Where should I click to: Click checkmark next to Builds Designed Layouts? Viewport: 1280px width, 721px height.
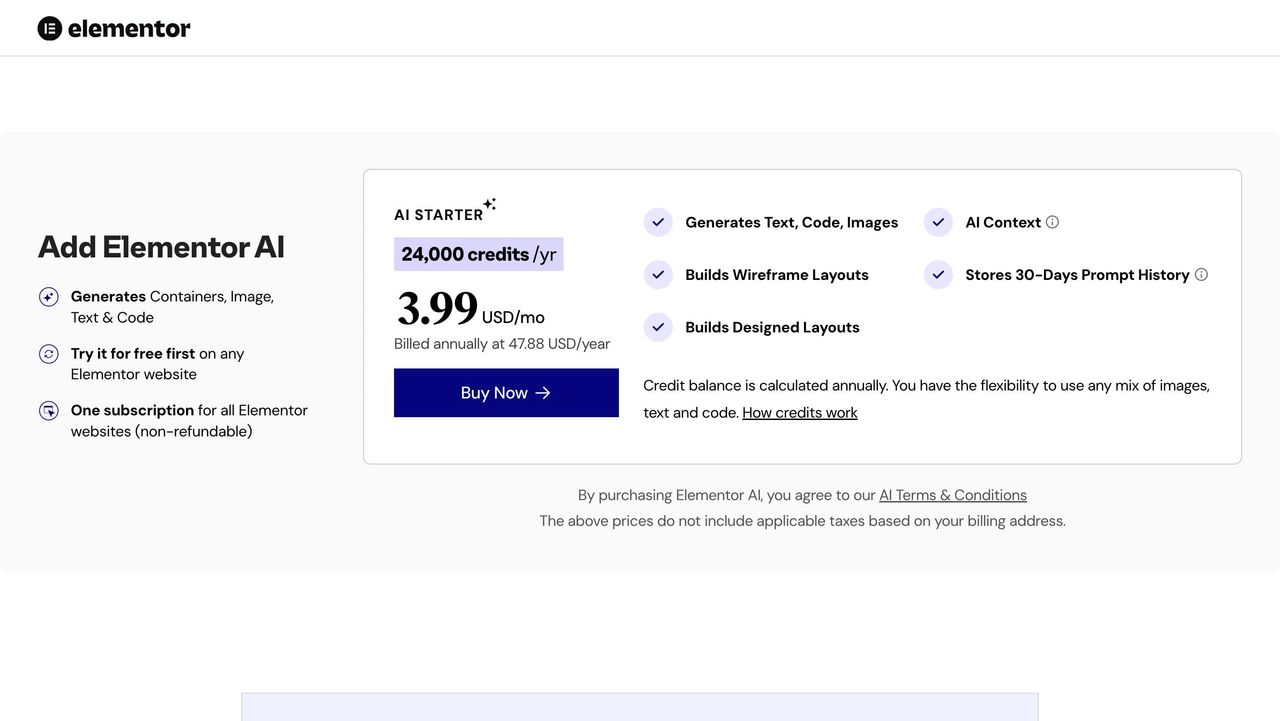pos(658,327)
